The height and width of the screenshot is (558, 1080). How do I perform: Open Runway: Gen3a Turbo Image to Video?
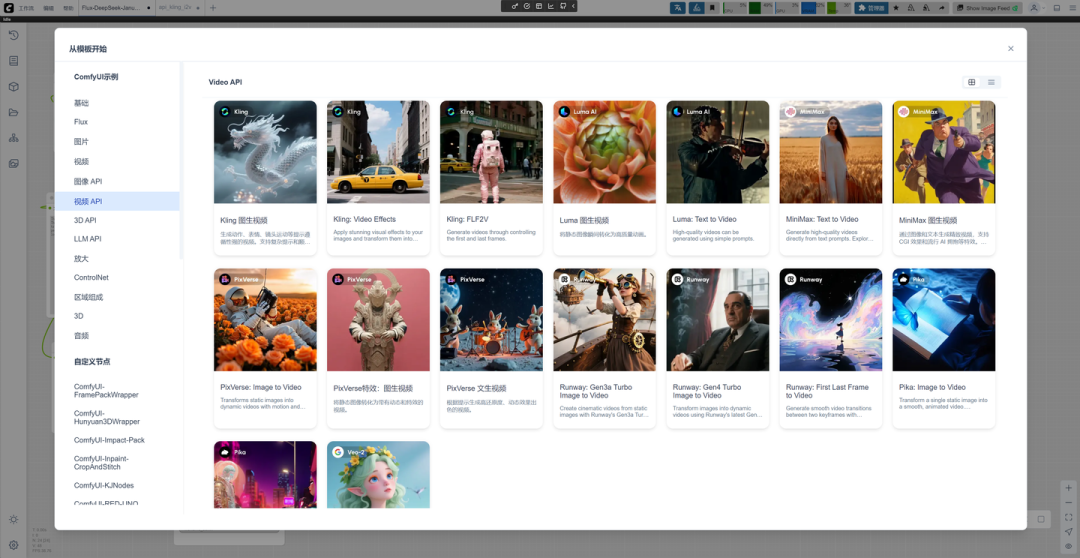[x=604, y=348]
